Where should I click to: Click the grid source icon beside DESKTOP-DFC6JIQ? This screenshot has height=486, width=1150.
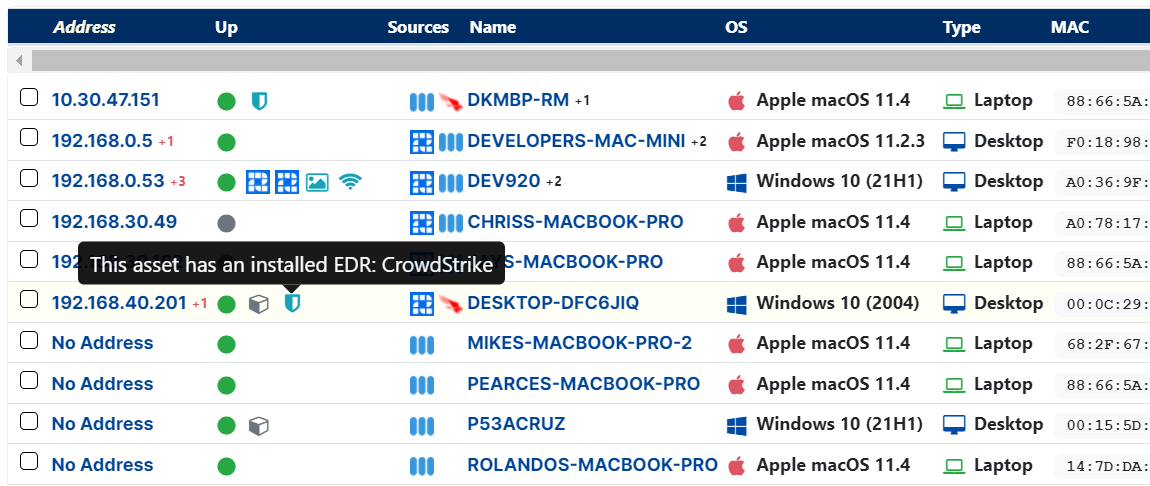click(422, 303)
